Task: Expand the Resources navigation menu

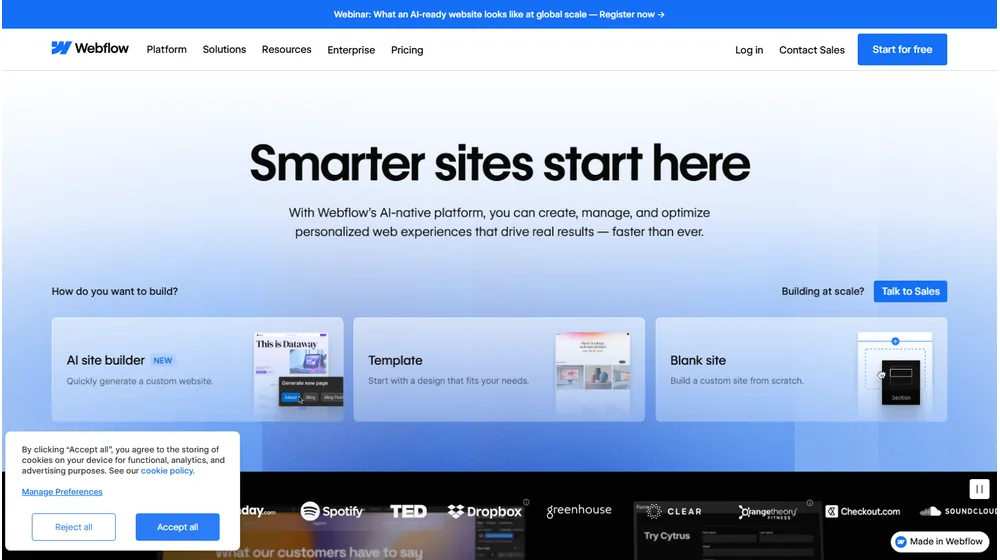Action: (x=286, y=49)
